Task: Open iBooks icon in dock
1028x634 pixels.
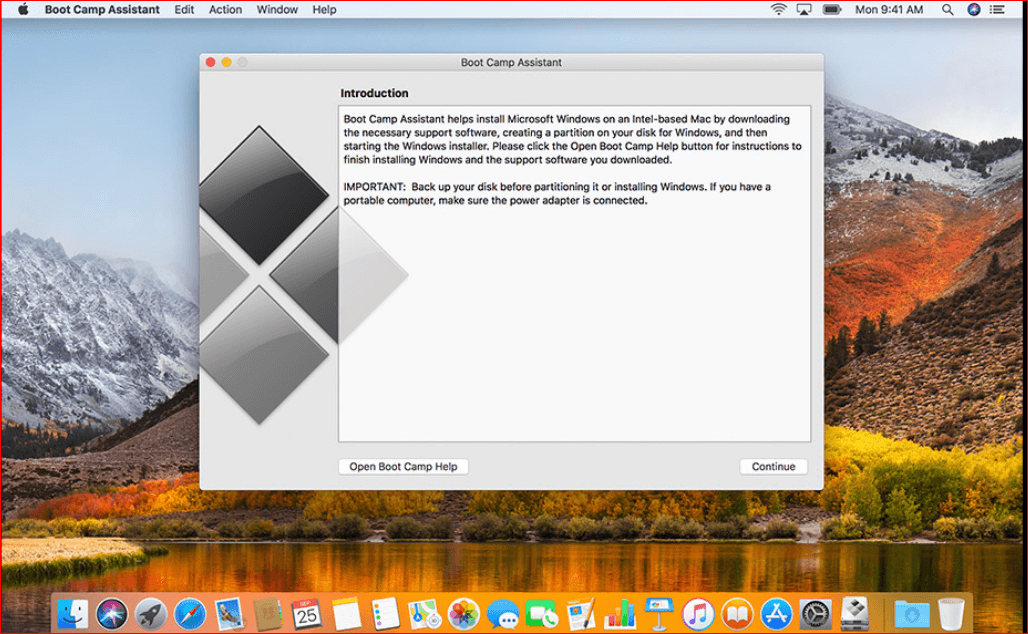Action: click(x=738, y=614)
